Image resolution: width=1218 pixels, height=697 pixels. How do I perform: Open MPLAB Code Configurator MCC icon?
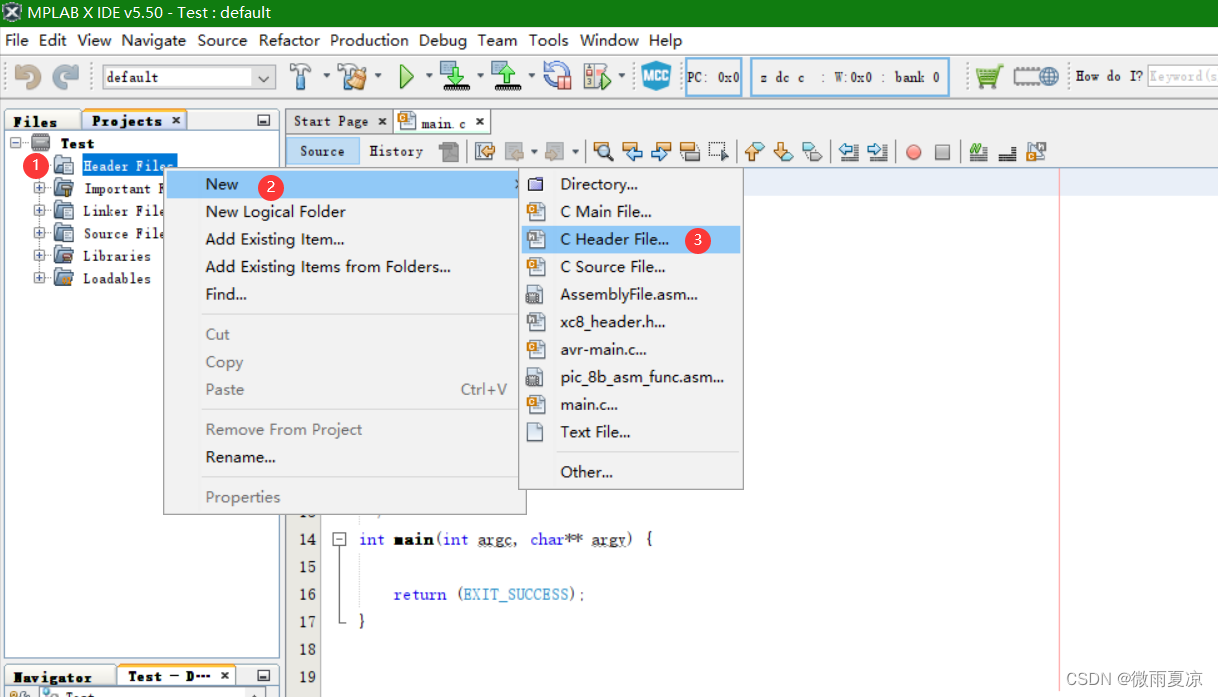pyautogui.click(x=656, y=77)
